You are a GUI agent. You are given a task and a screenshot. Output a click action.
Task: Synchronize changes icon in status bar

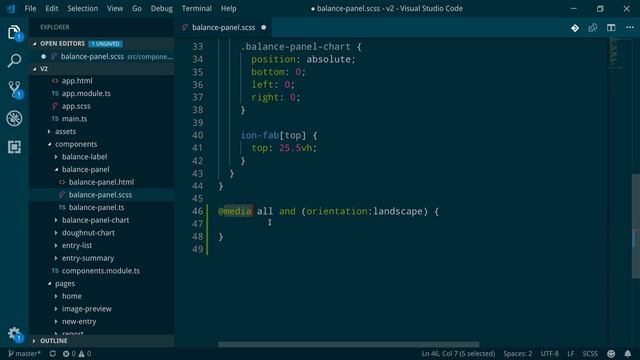pyautogui.click(x=53, y=353)
